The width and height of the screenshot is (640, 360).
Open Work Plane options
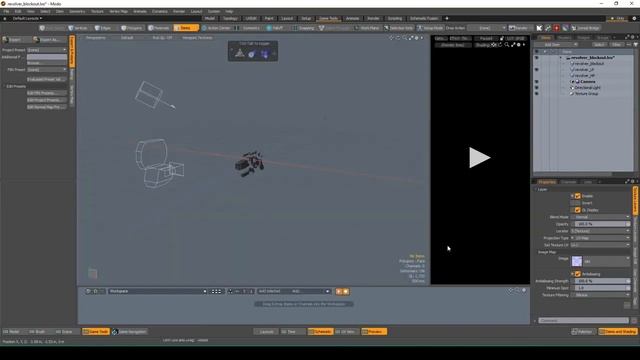tap(367, 28)
